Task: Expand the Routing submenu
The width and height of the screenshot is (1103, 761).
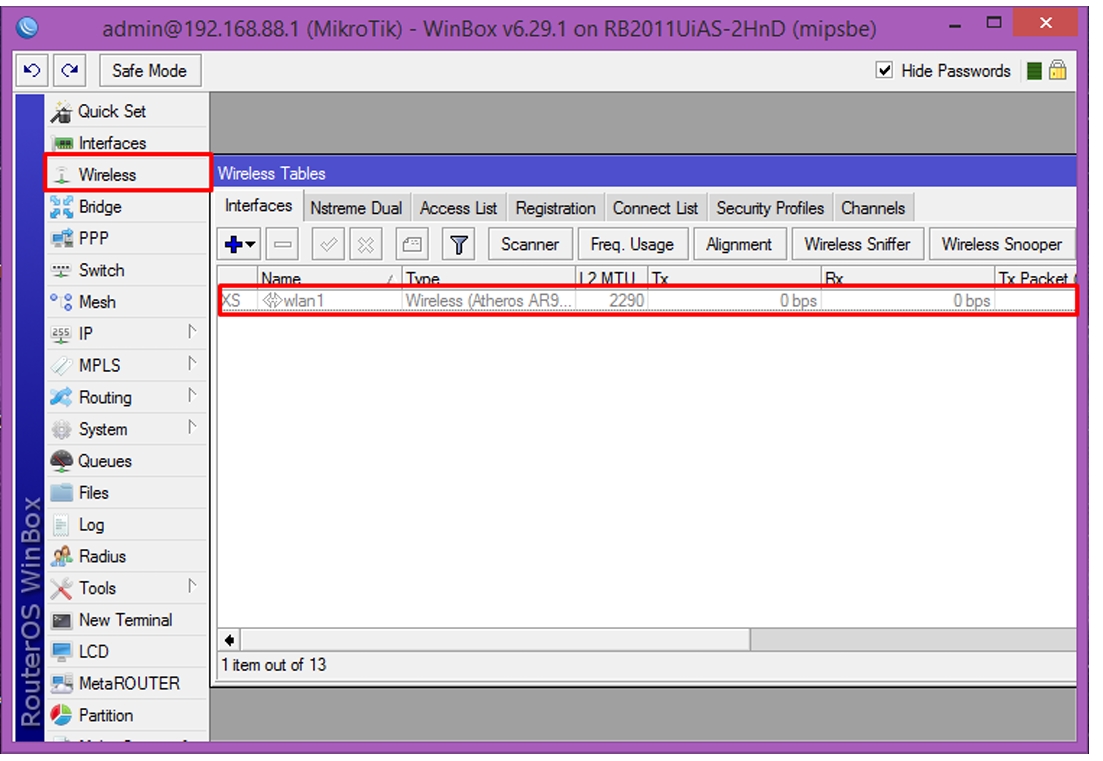Action: (192, 395)
